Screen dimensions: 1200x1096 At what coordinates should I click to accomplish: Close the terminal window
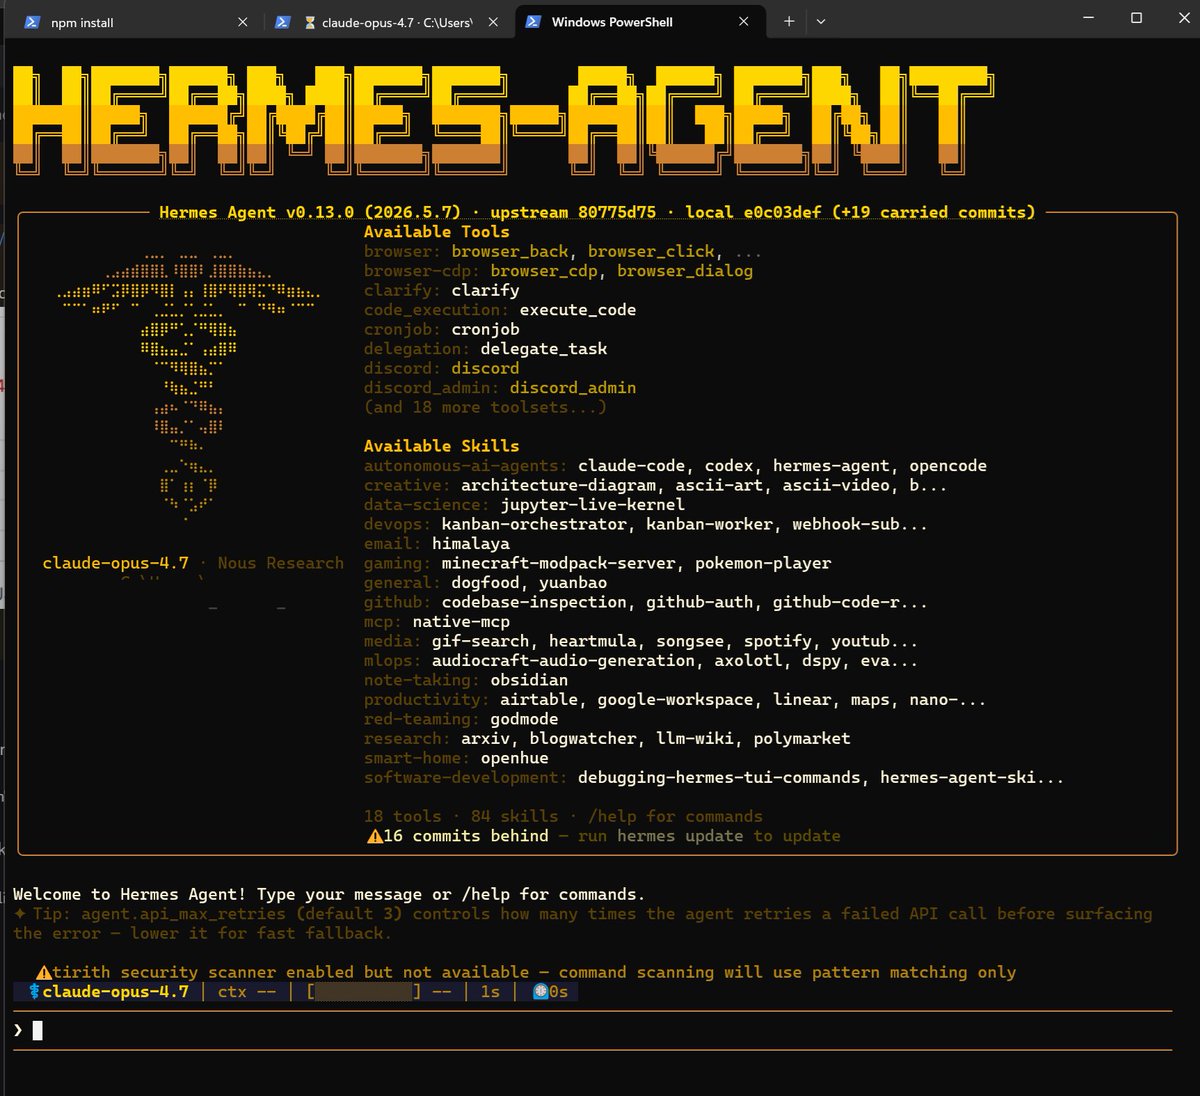1182,18
